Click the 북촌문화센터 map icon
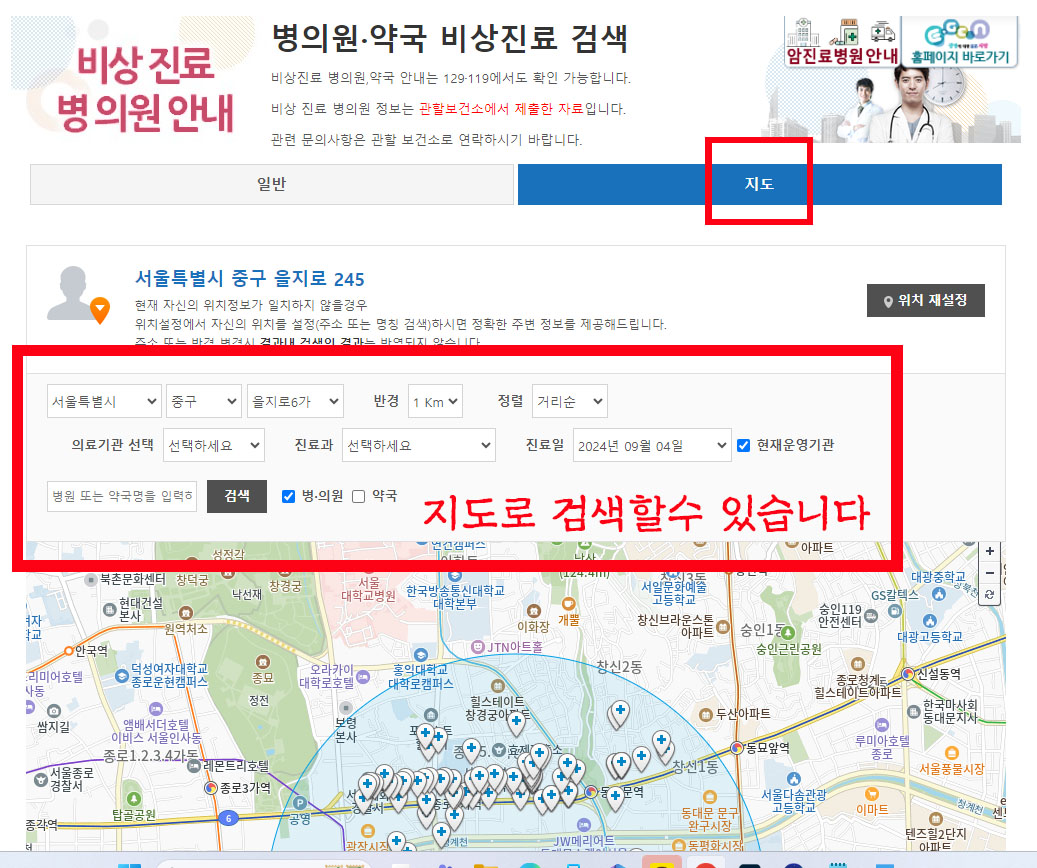Viewport: 1037px width, 868px height. (x=91, y=580)
